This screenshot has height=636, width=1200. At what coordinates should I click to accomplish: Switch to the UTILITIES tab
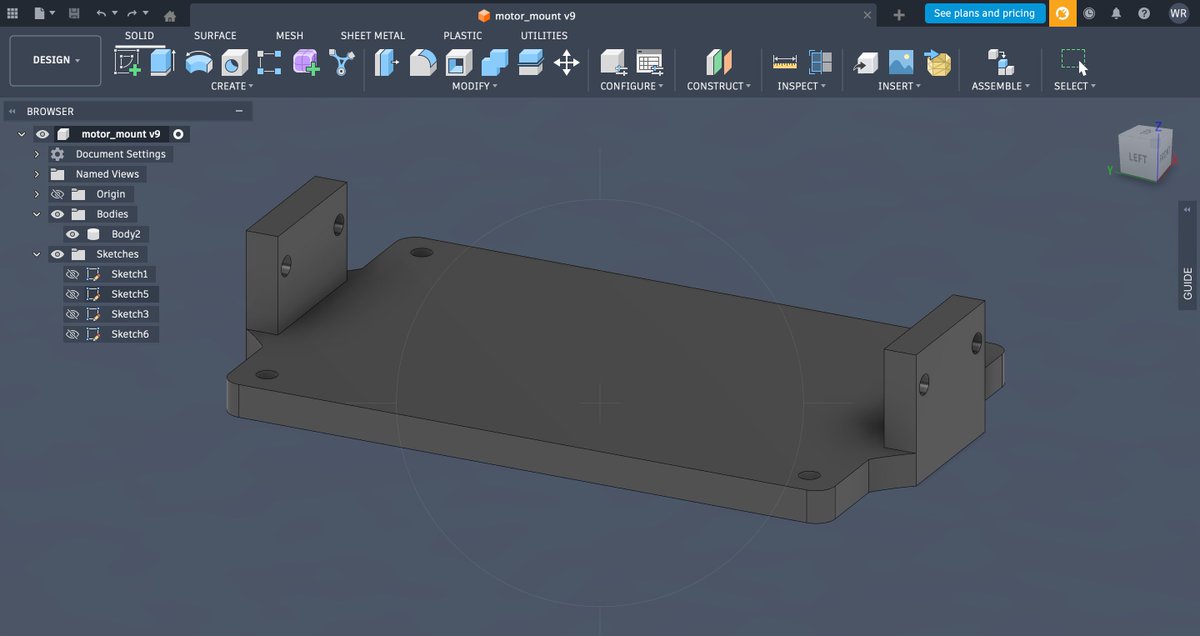(x=544, y=35)
